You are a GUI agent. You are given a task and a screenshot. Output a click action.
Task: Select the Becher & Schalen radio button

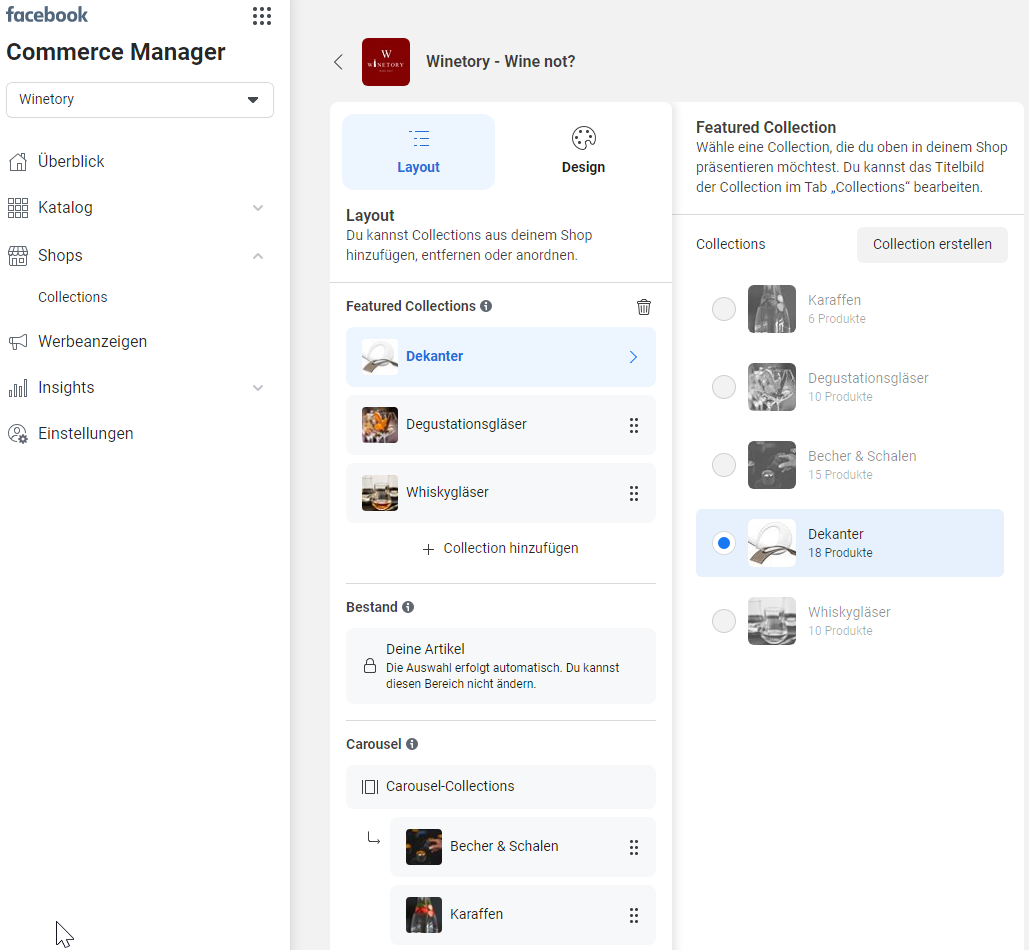[724, 465]
